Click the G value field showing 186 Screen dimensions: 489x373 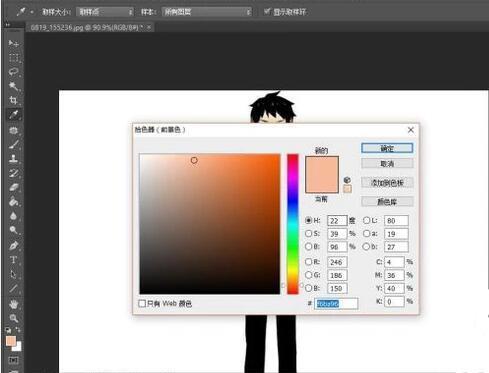337,275
